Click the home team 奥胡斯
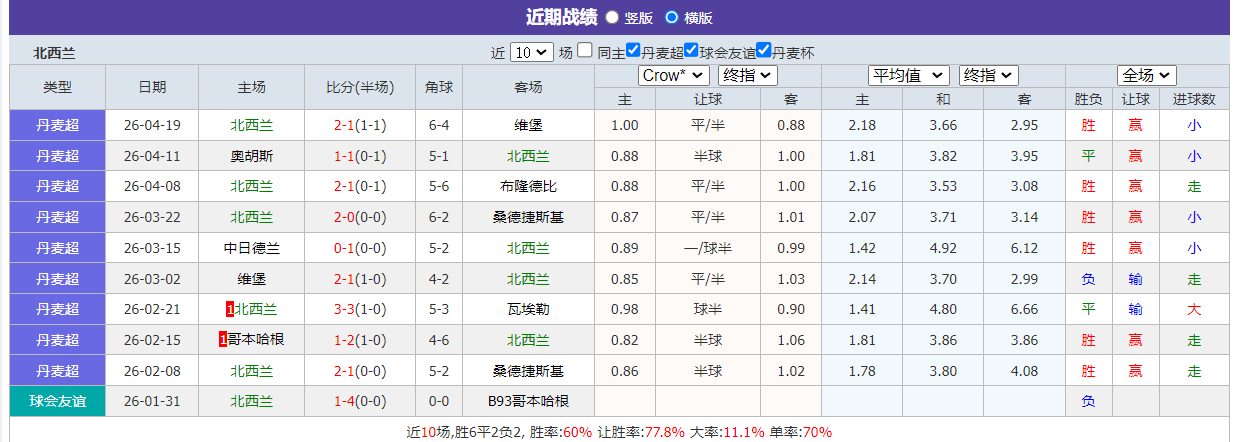The image size is (1236, 442). pos(252,156)
